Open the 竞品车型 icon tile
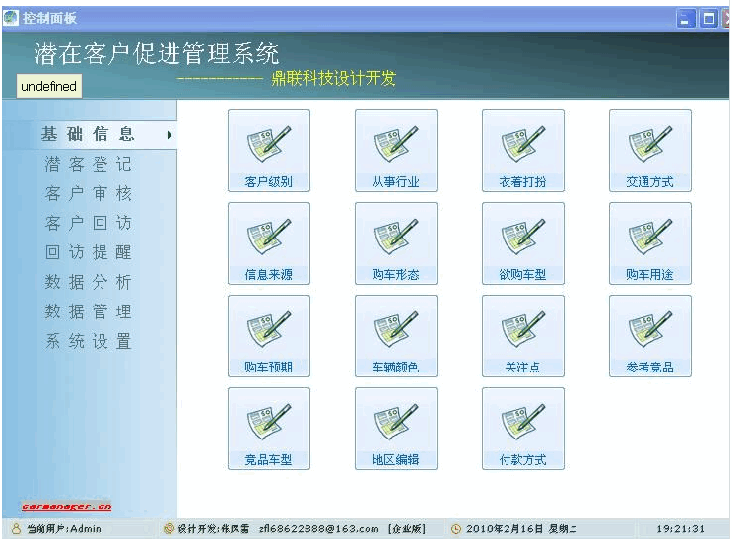732x539 pixels. (269, 428)
